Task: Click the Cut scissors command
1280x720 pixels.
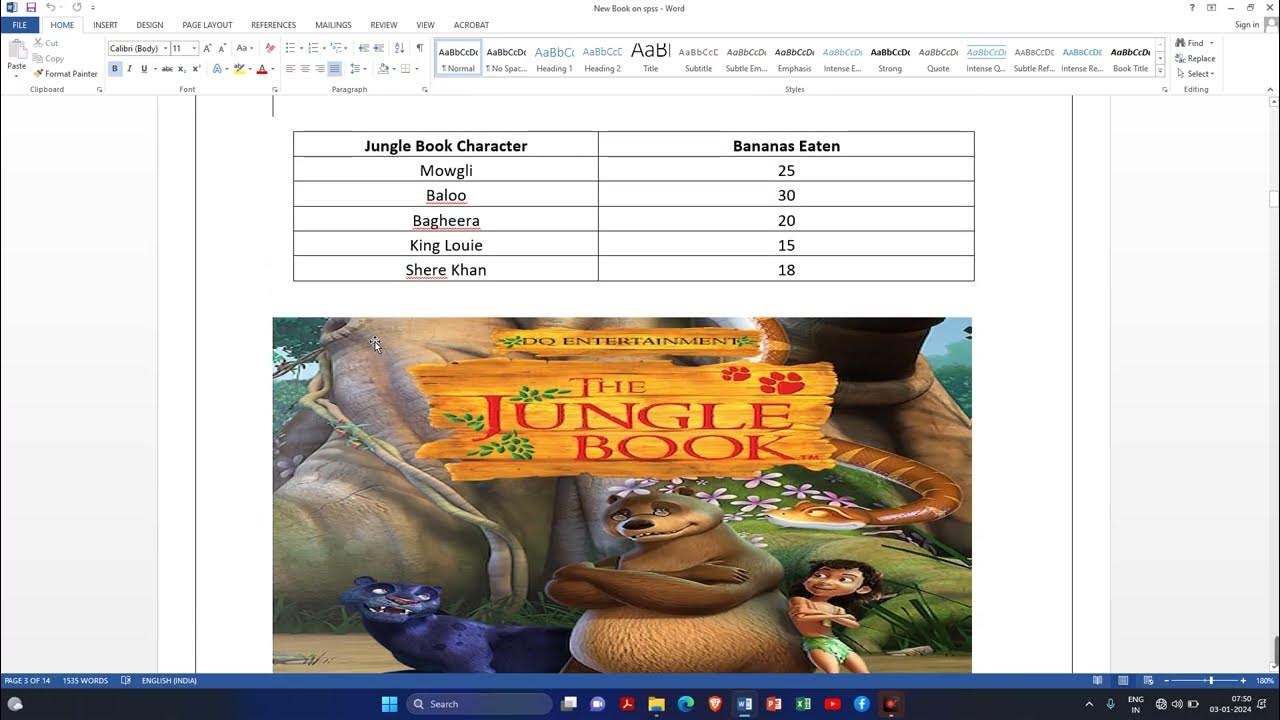Action: point(46,43)
